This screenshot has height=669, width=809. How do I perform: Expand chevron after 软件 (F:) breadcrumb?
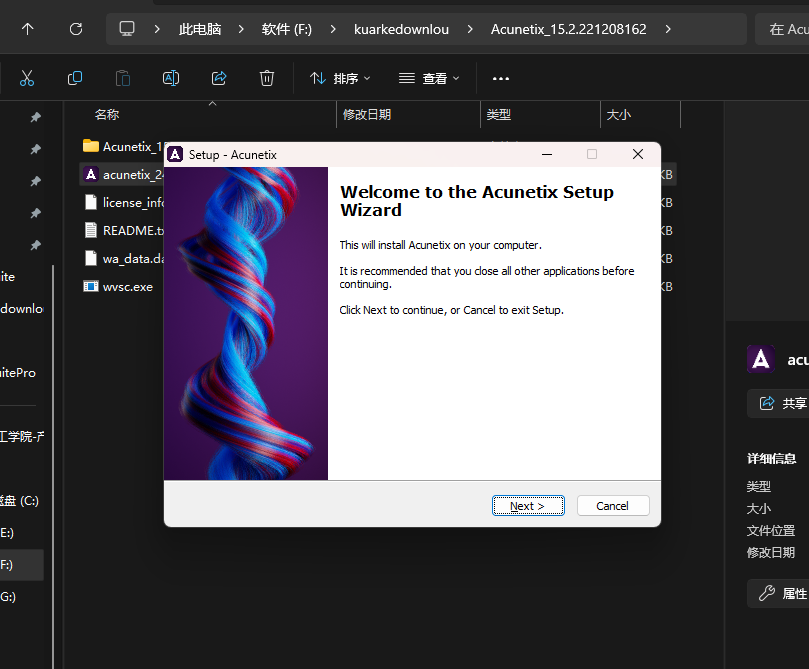pos(333,29)
